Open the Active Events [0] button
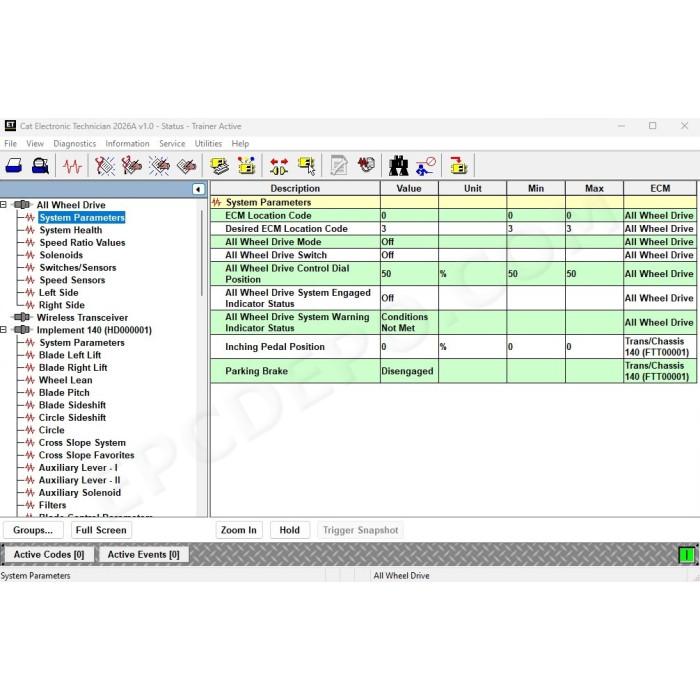Image resolution: width=700 pixels, height=700 pixels. (x=143, y=554)
